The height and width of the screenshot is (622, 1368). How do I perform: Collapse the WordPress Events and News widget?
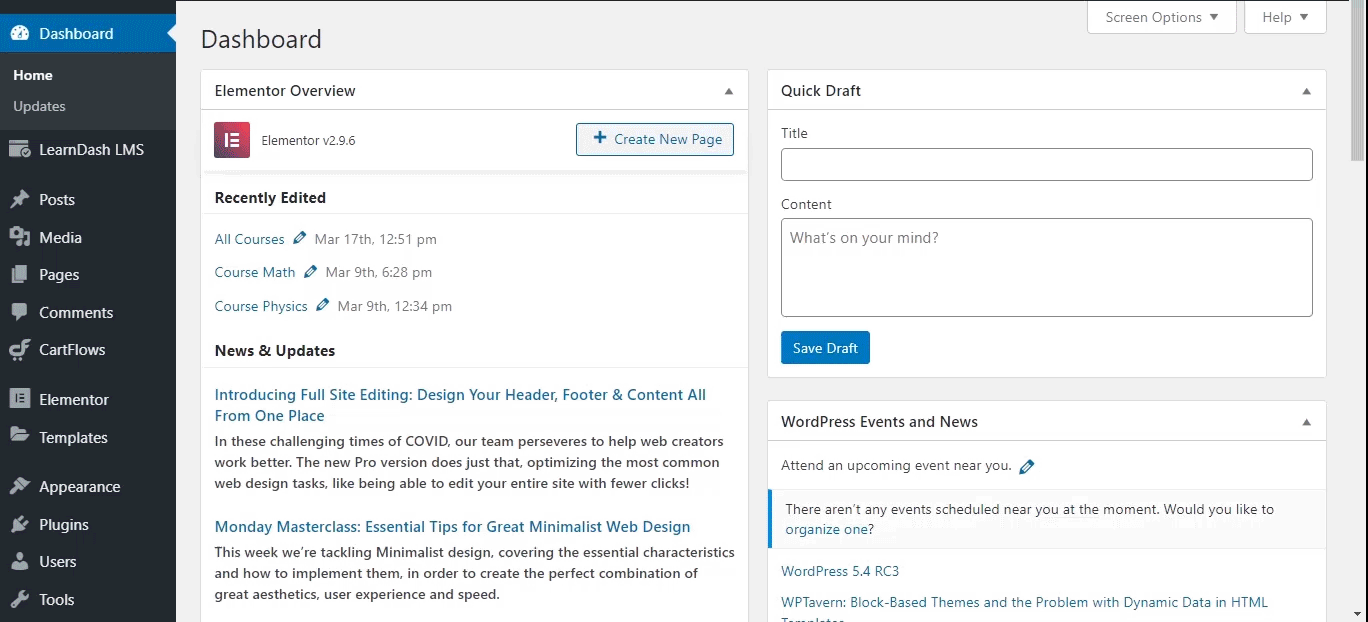(1306, 422)
